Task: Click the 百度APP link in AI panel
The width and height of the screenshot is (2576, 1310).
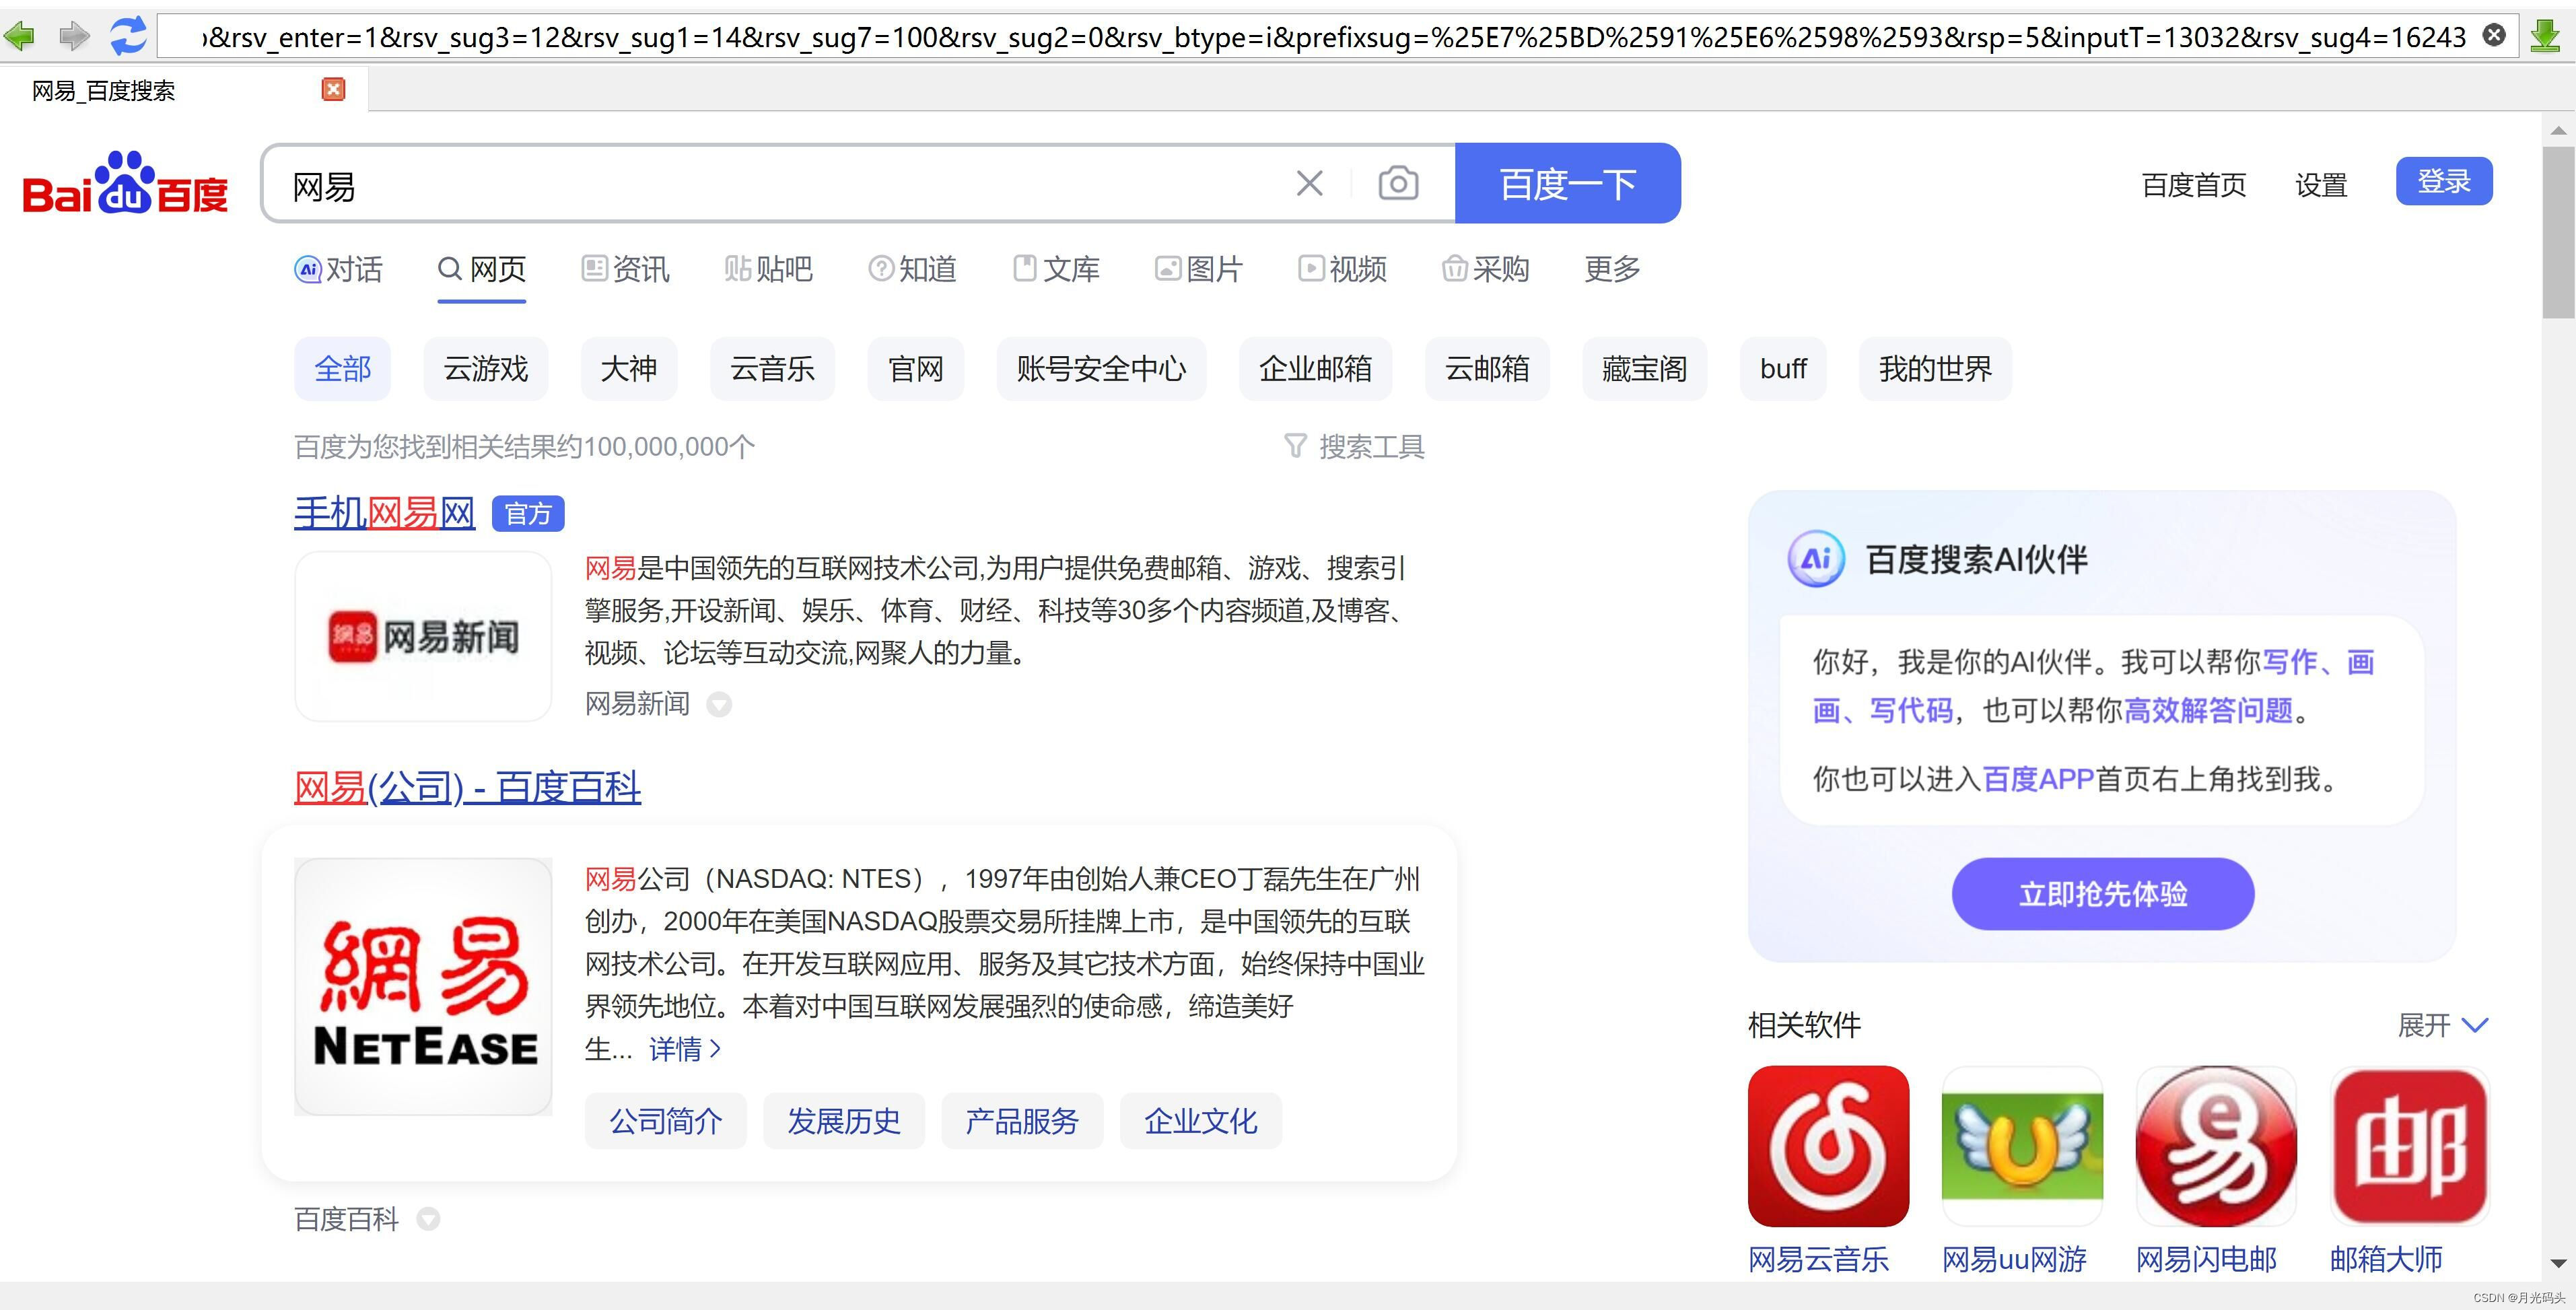Action: pyautogui.click(x=2038, y=779)
